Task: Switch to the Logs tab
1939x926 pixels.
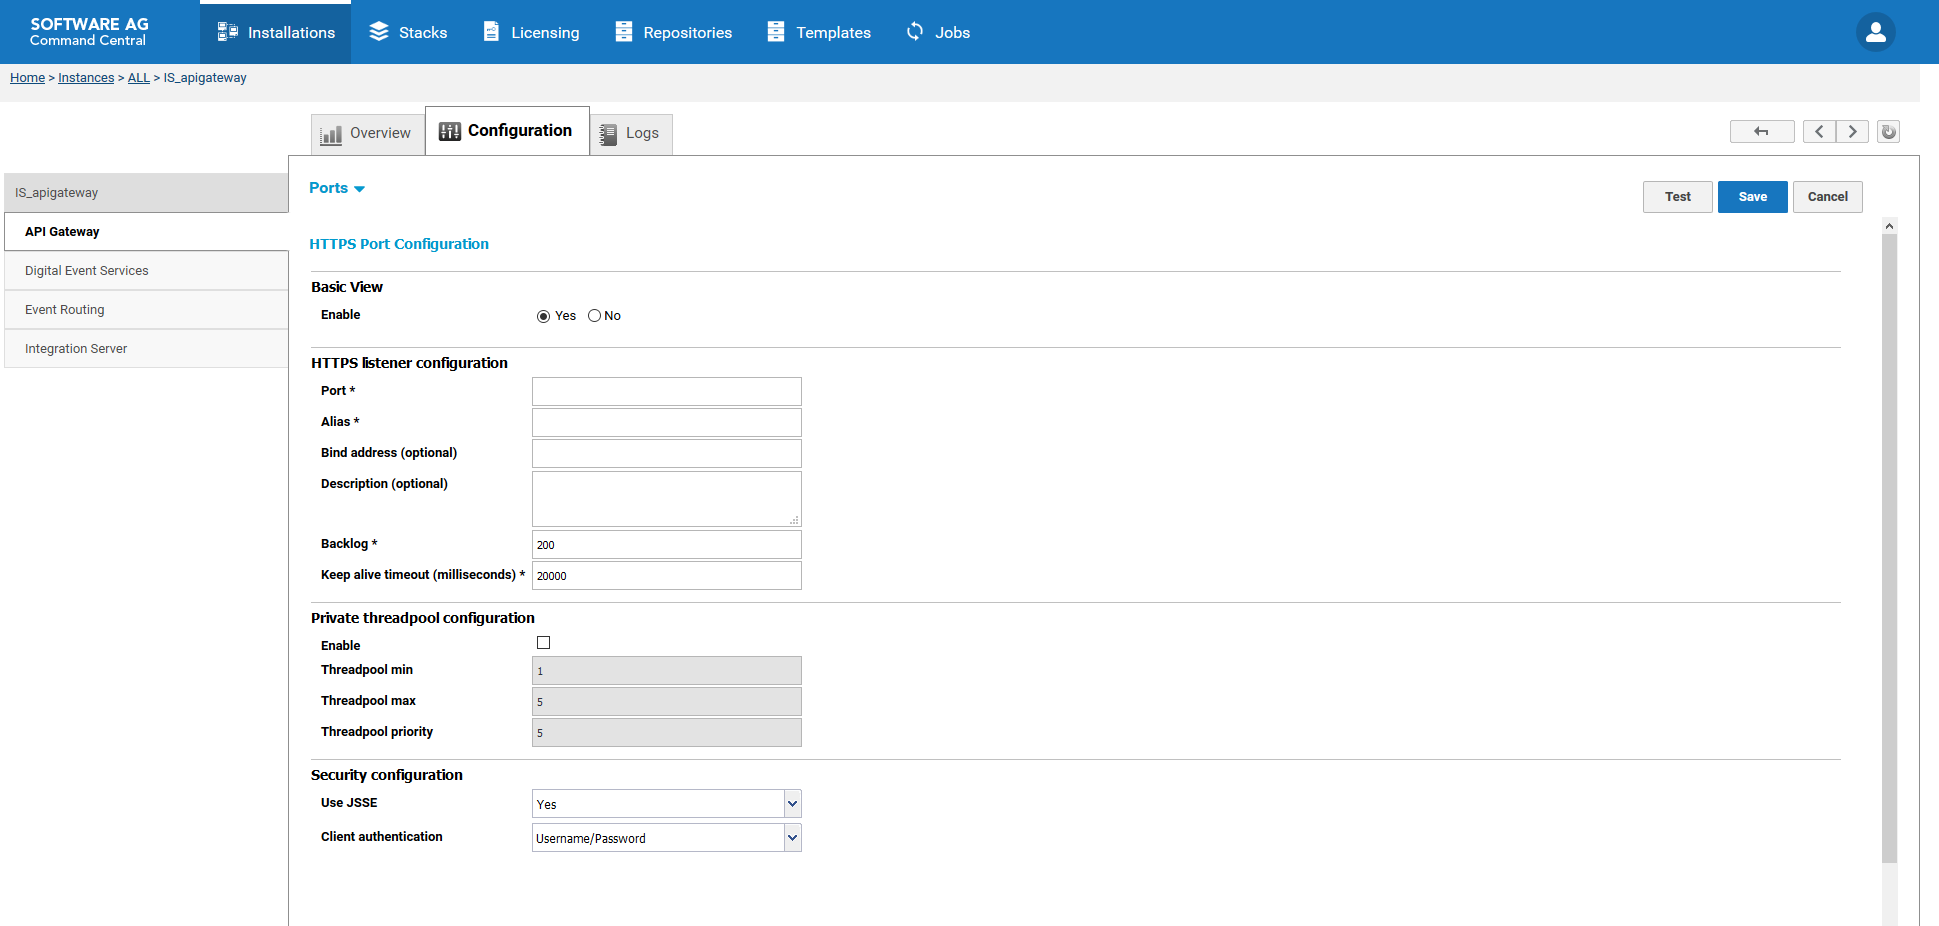Action: [631, 134]
